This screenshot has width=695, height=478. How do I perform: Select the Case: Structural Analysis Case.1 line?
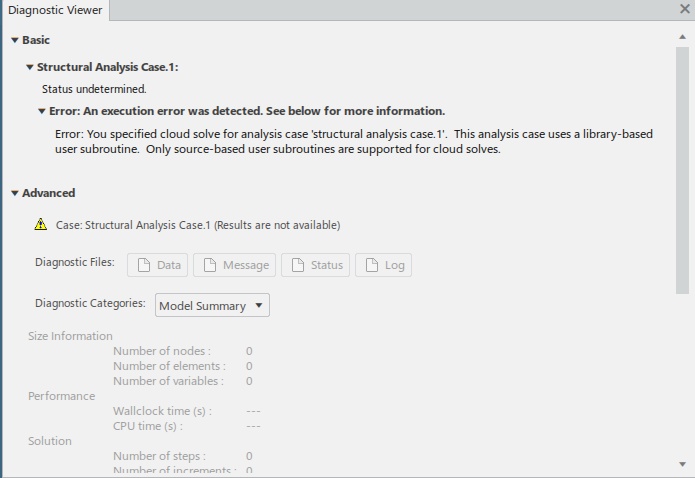[x=198, y=225]
